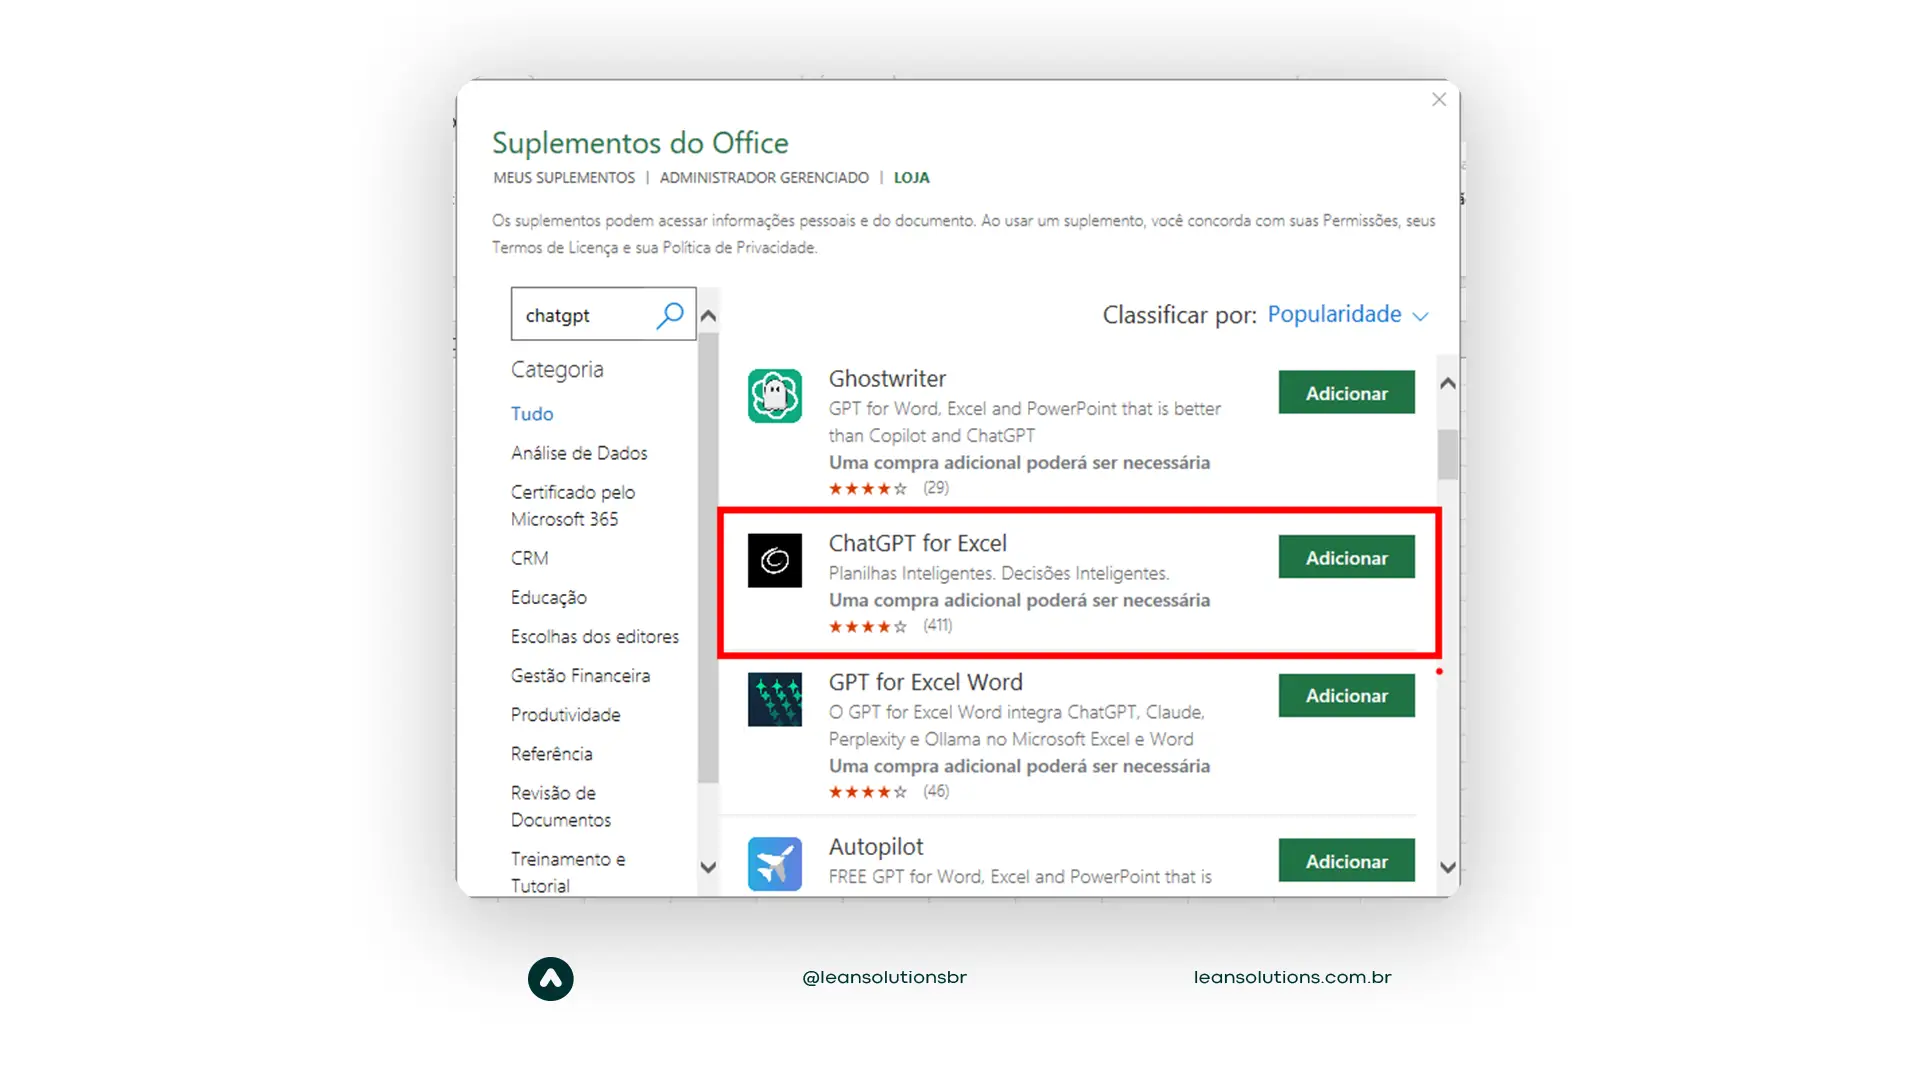Click the results scrollbar thumb
The width and height of the screenshot is (1920, 1080).
tap(1447, 454)
